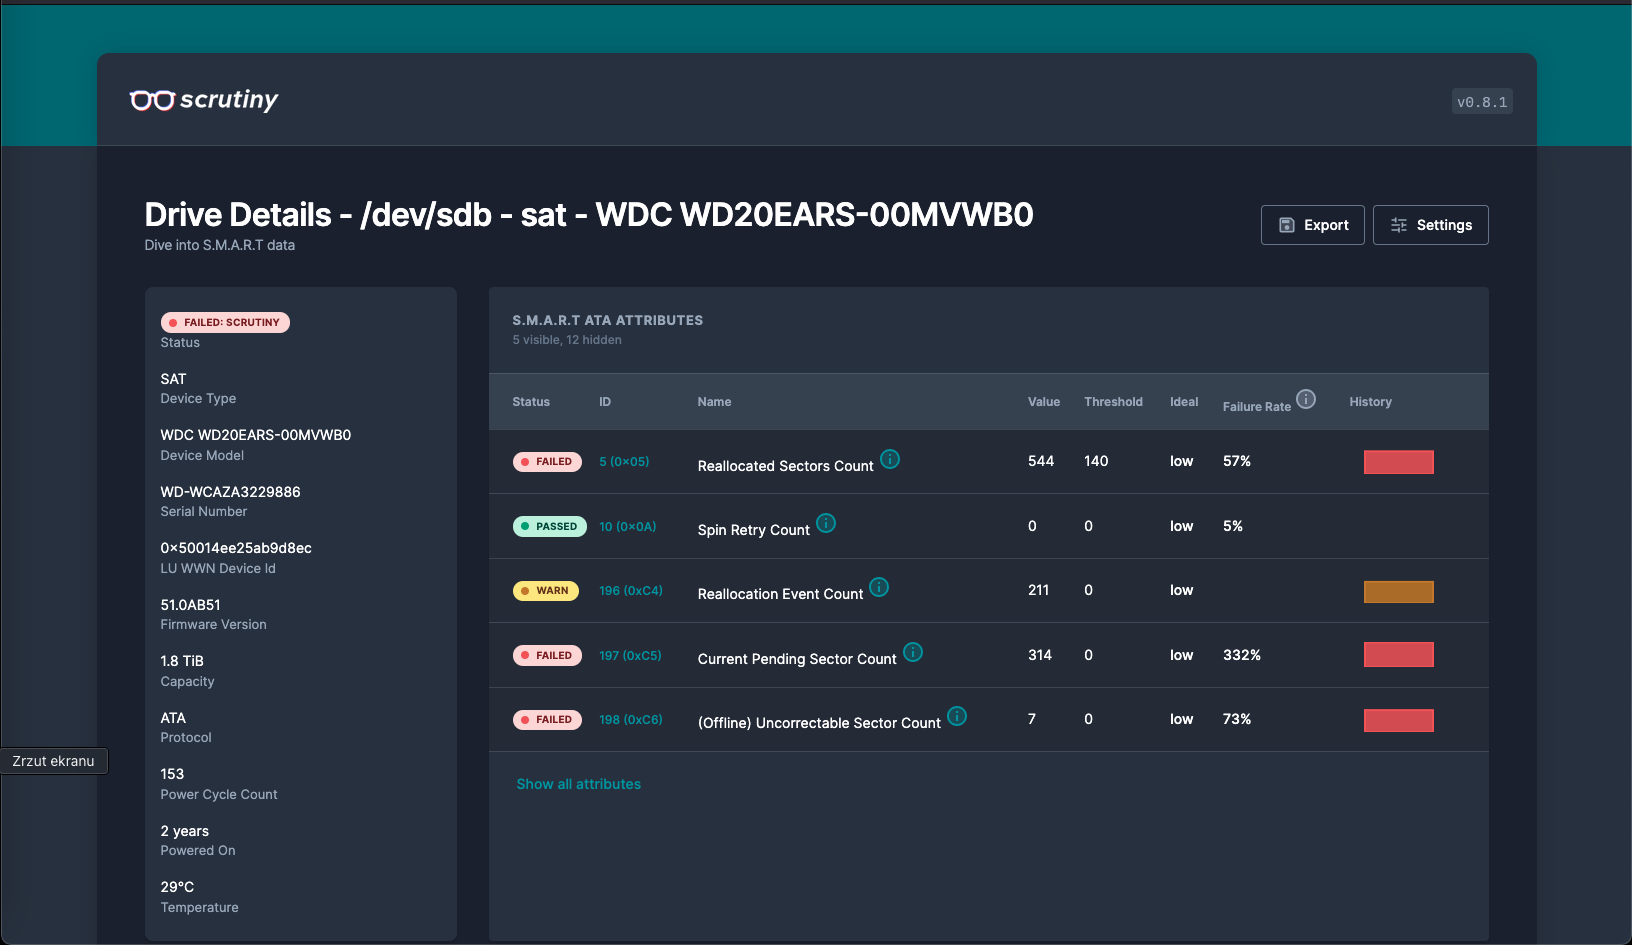Export the drive details
The width and height of the screenshot is (1632, 945).
[1313, 225]
